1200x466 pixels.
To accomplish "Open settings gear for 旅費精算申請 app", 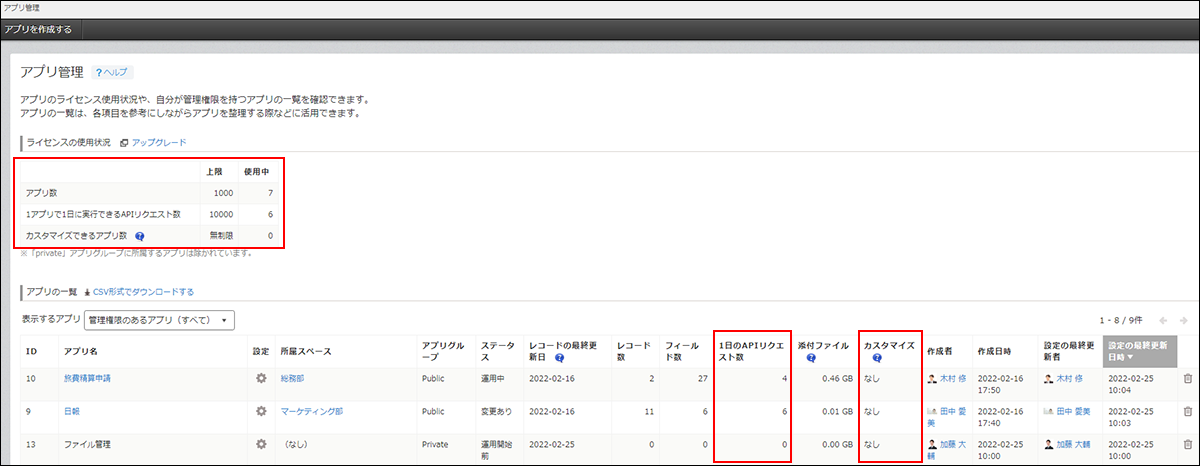I will (x=261, y=379).
